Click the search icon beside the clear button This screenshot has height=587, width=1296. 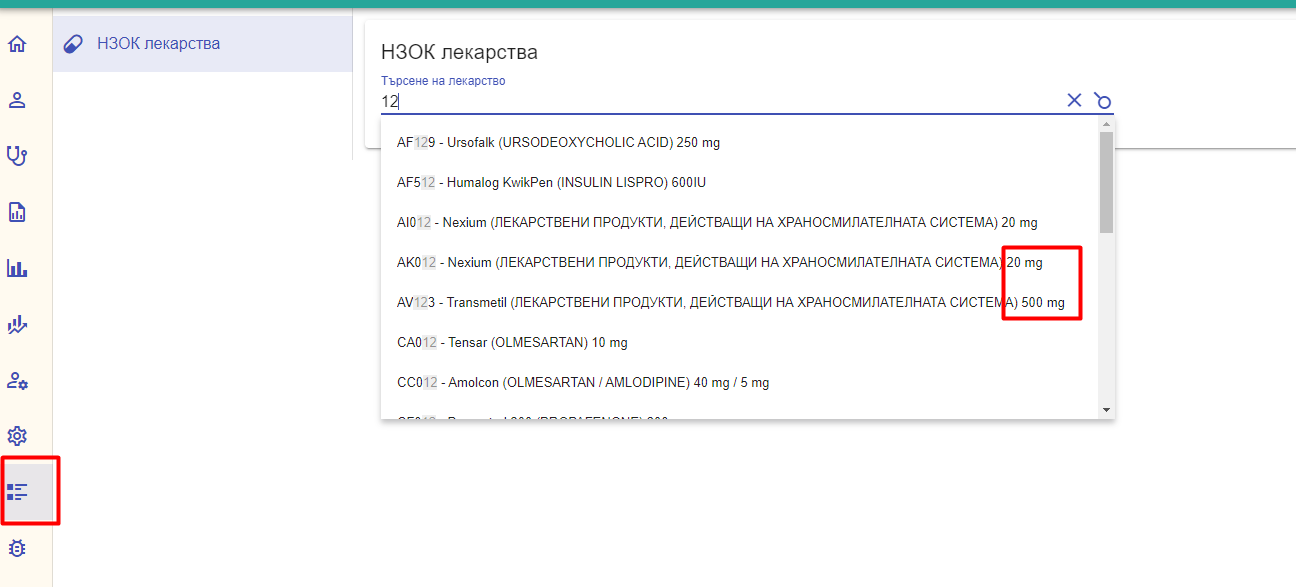tap(1102, 100)
